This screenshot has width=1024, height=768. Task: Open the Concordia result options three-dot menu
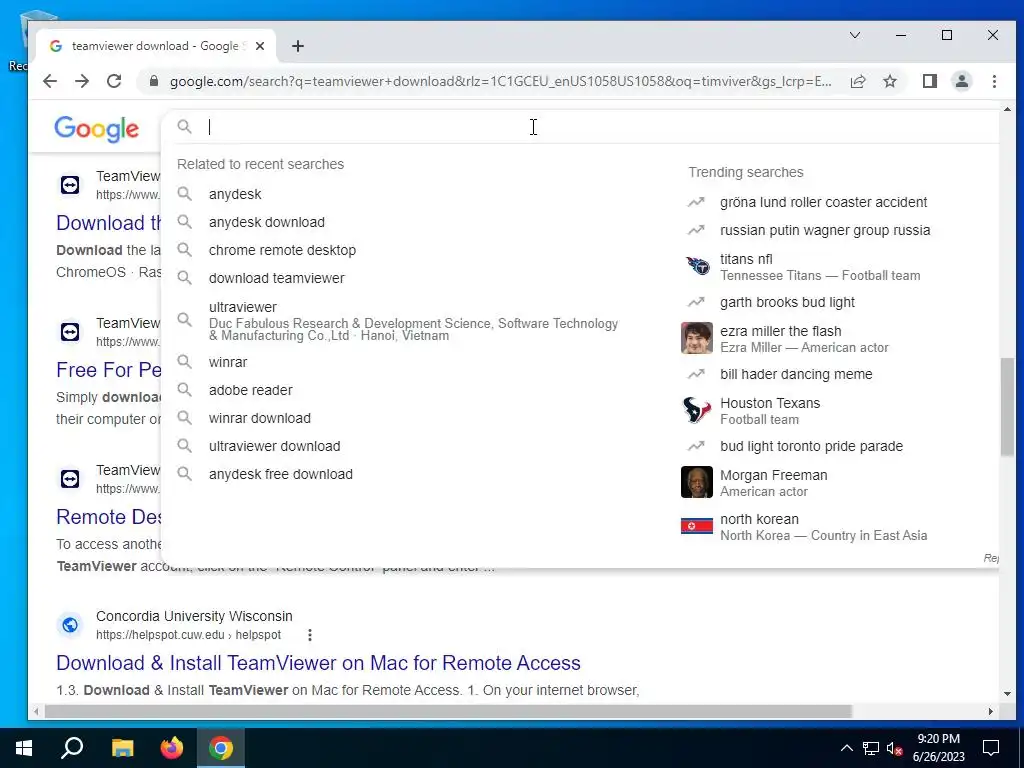coord(310,635)
